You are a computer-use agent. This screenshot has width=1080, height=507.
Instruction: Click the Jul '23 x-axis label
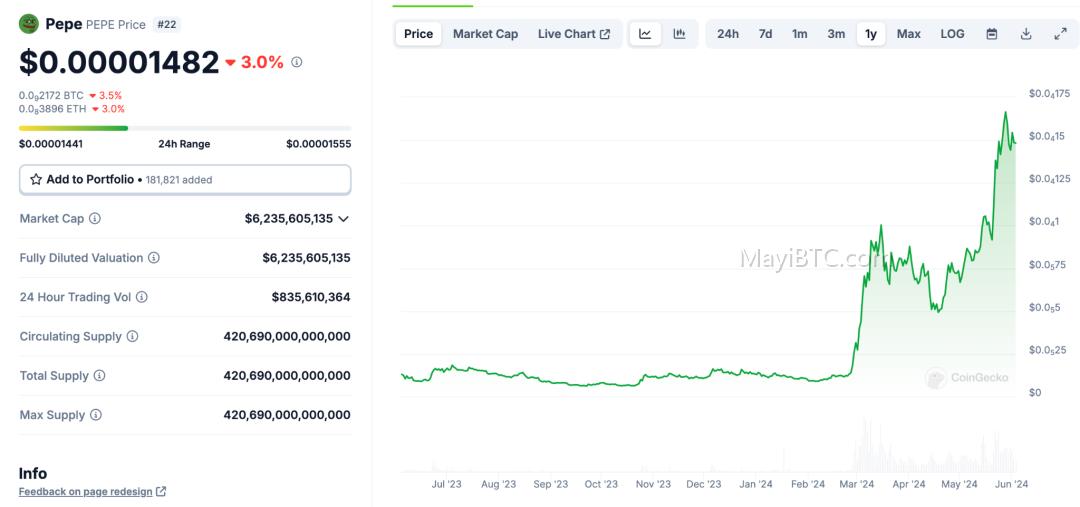(x=446, y=484)
